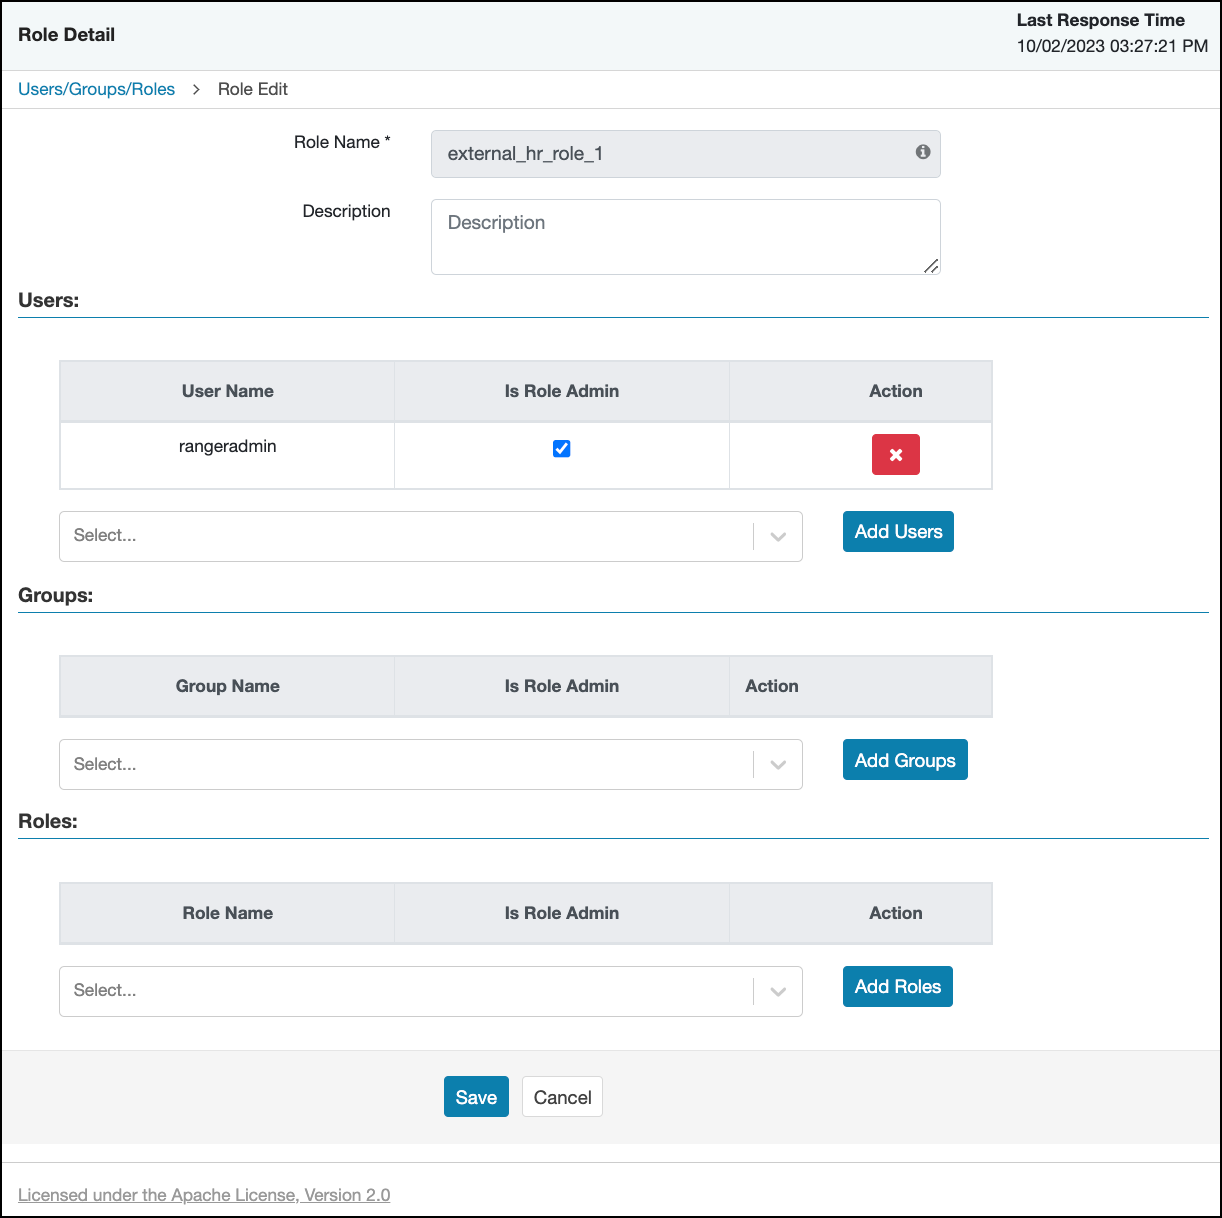Click inside the Description text area
Image resolution: width=1222 pixels, height=1218 pixels.
[x=685, y=237]
